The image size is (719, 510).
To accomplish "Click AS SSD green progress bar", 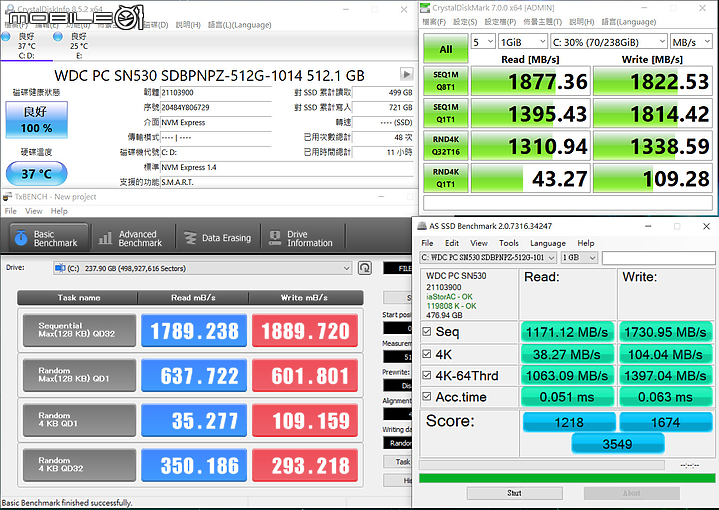I will (x=567, y=478).
